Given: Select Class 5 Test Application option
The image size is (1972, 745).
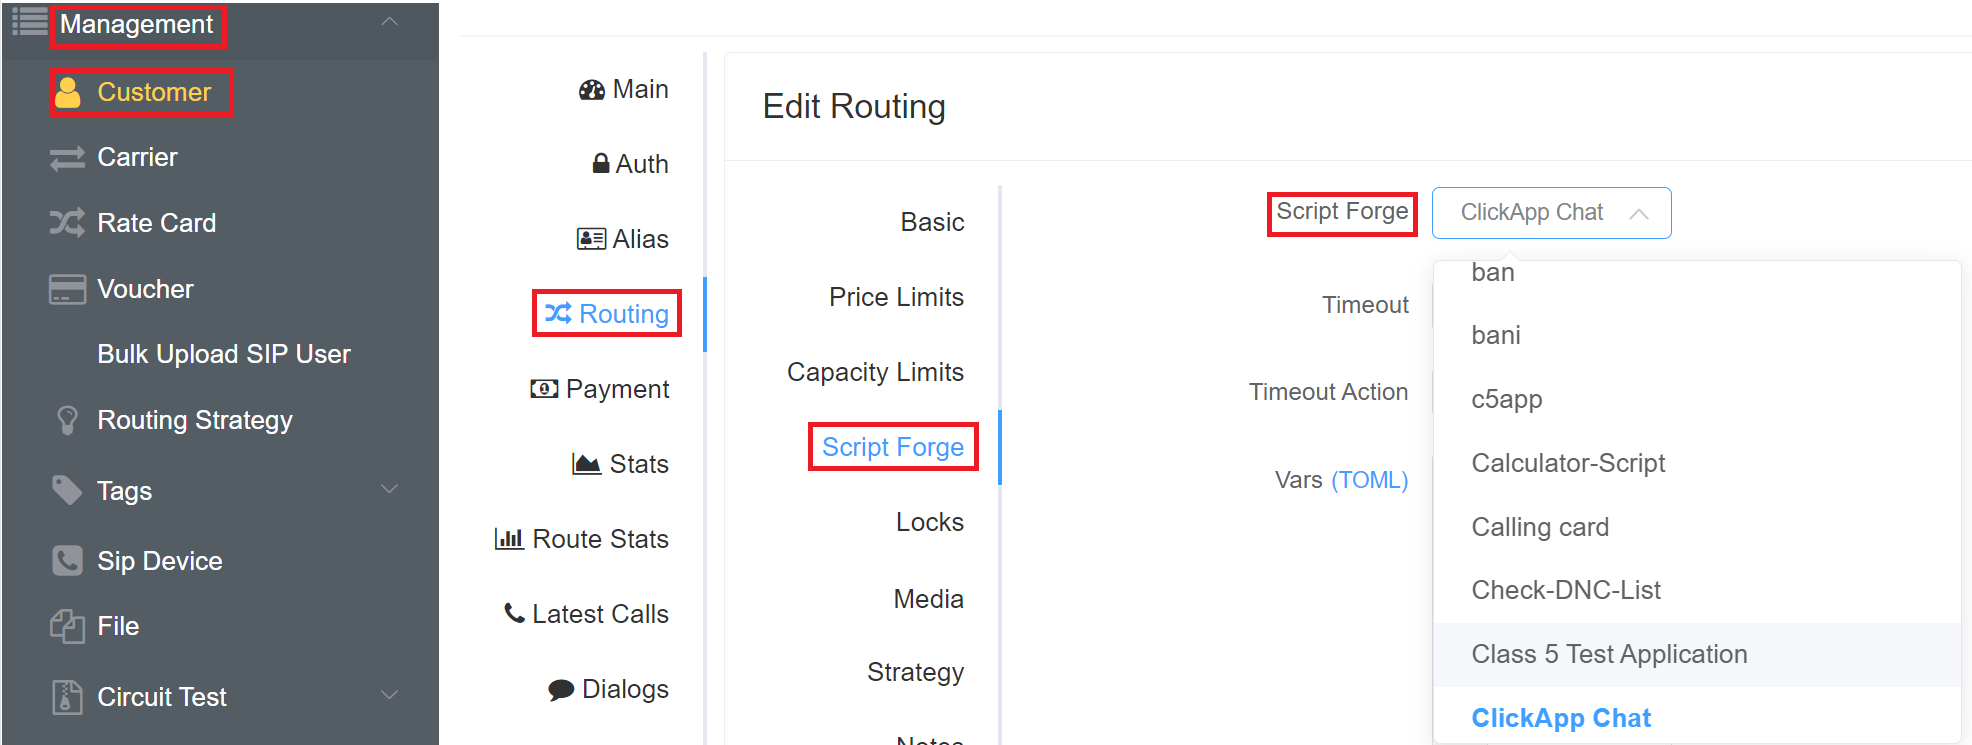Looking at the screenshot, I should pos(1609,654).
